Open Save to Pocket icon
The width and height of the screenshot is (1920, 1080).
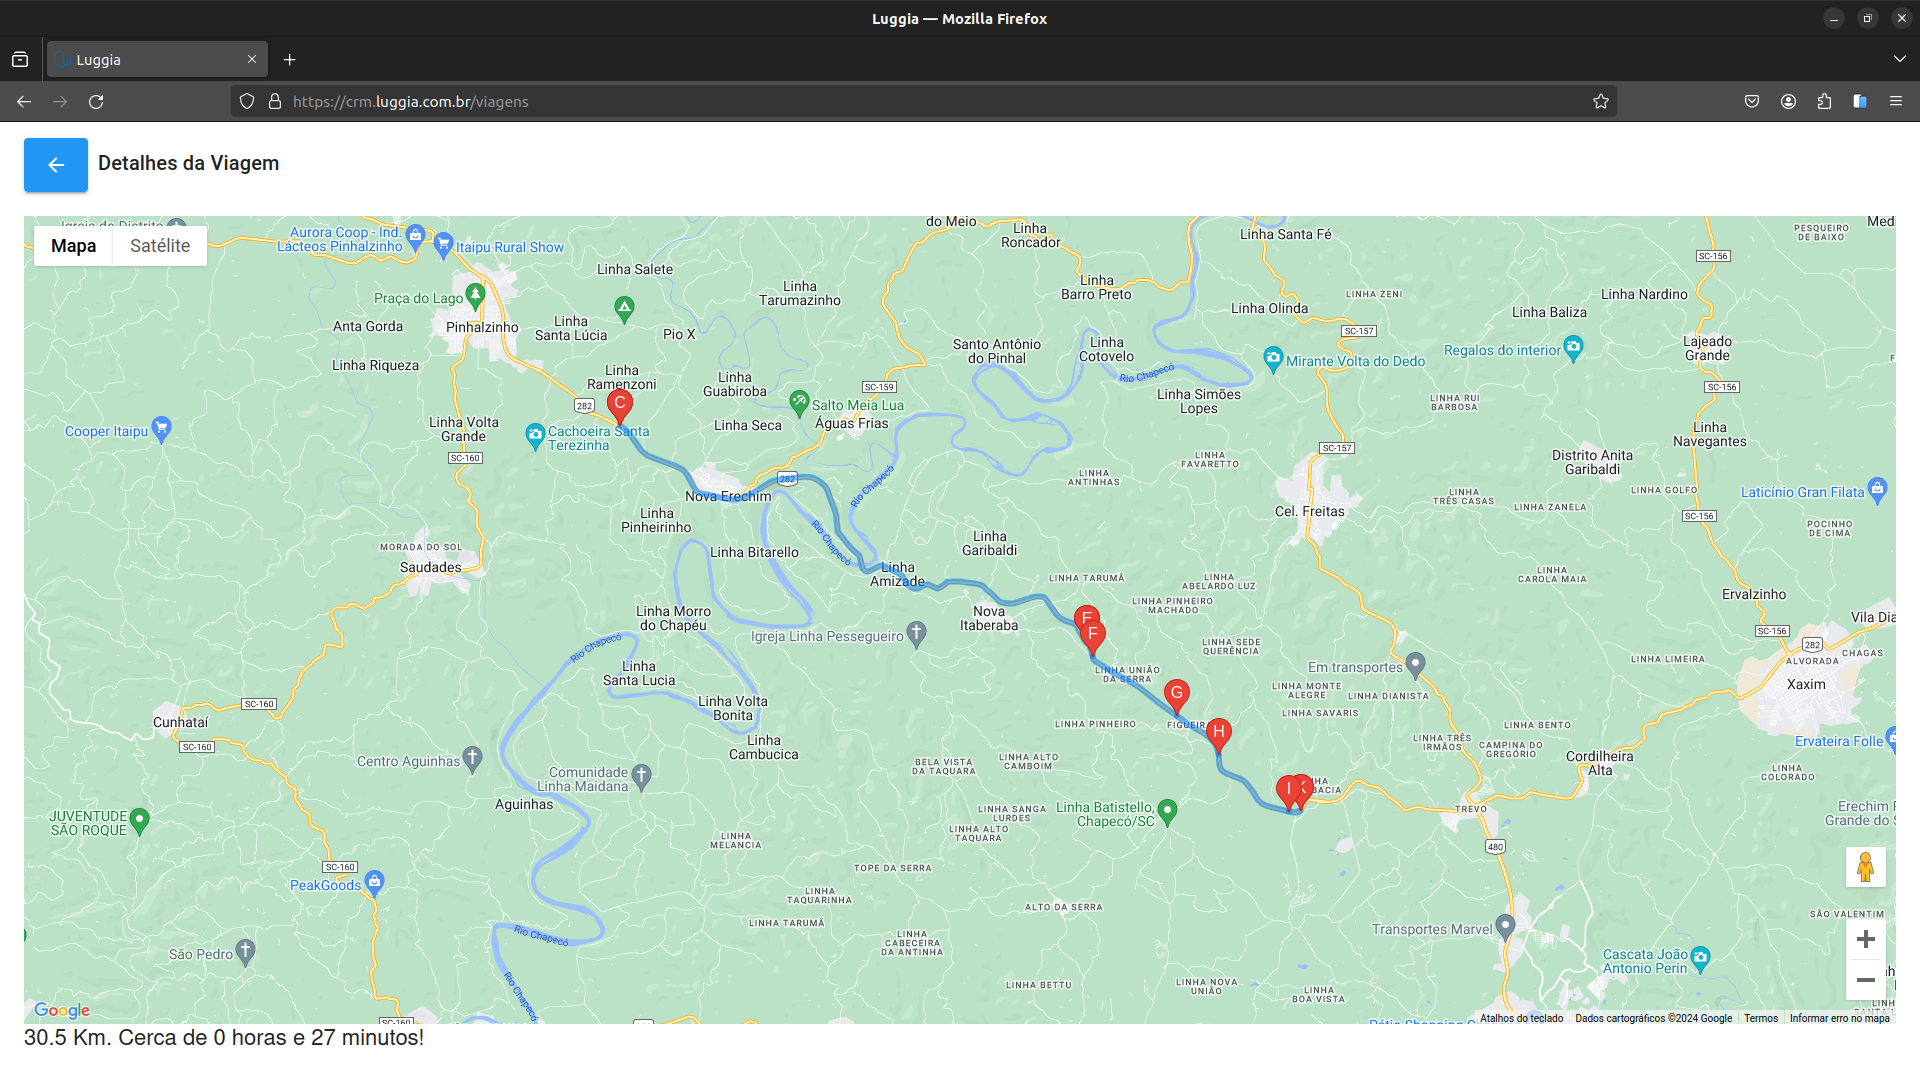(x=1752, y=101)
